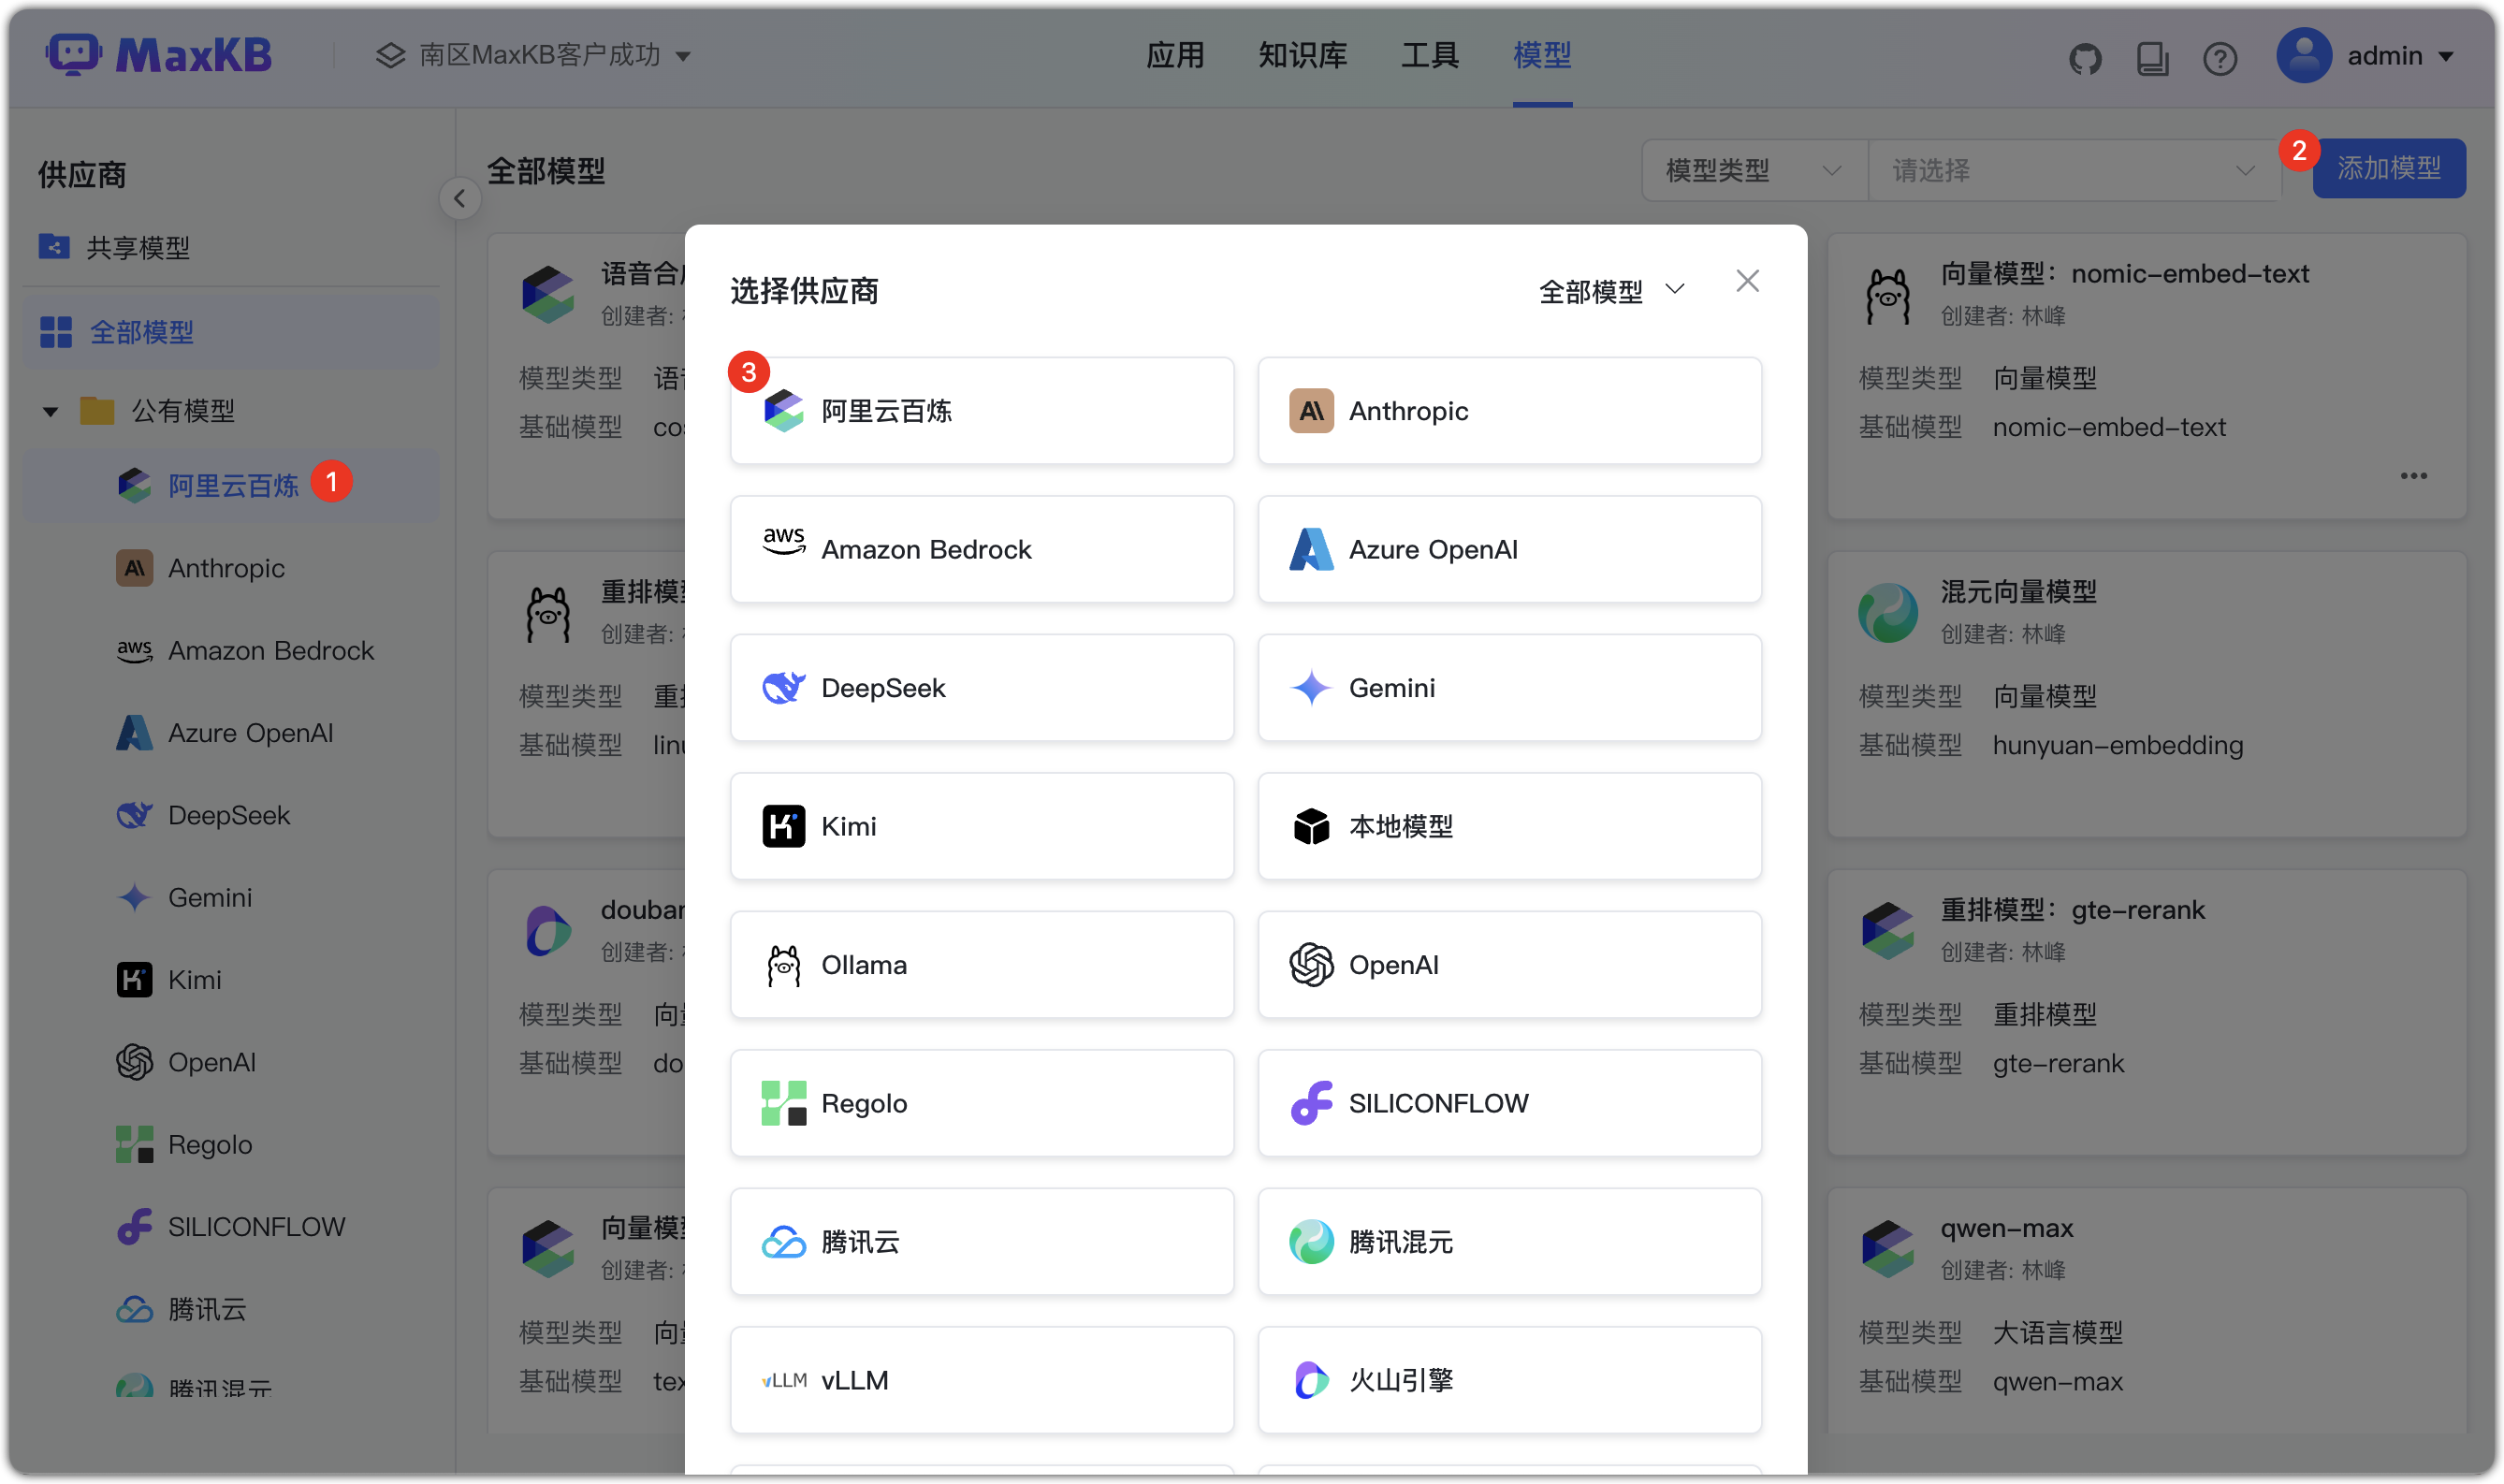Close the 选择供应商 dialog
The height and width of the screenshot is (1484, 2504).
(1747, 281)
